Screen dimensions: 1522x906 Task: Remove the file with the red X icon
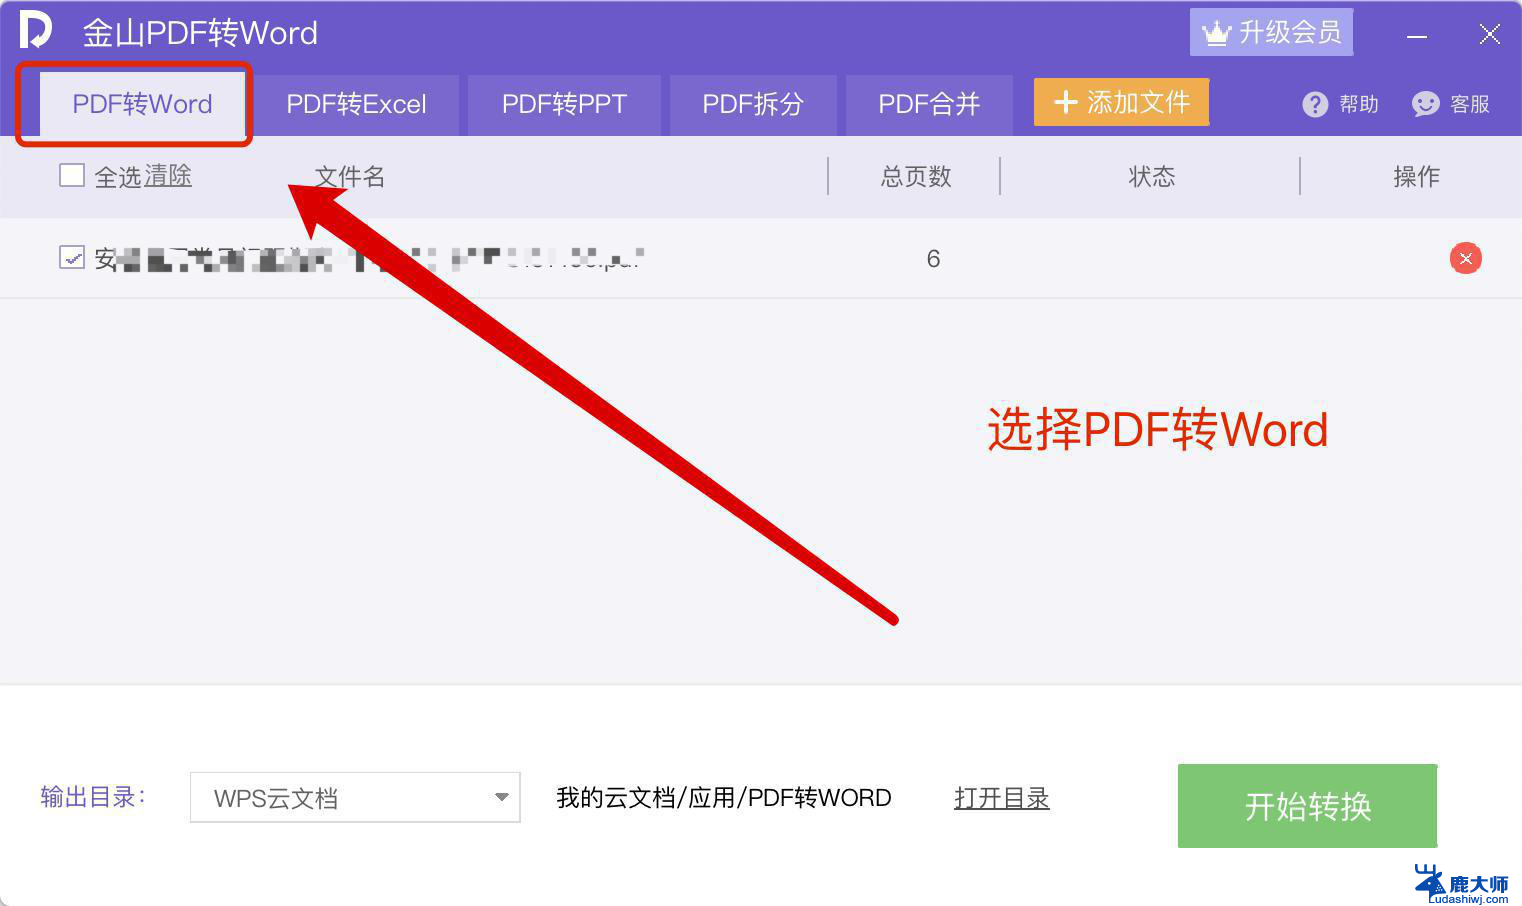(1465, 259)
